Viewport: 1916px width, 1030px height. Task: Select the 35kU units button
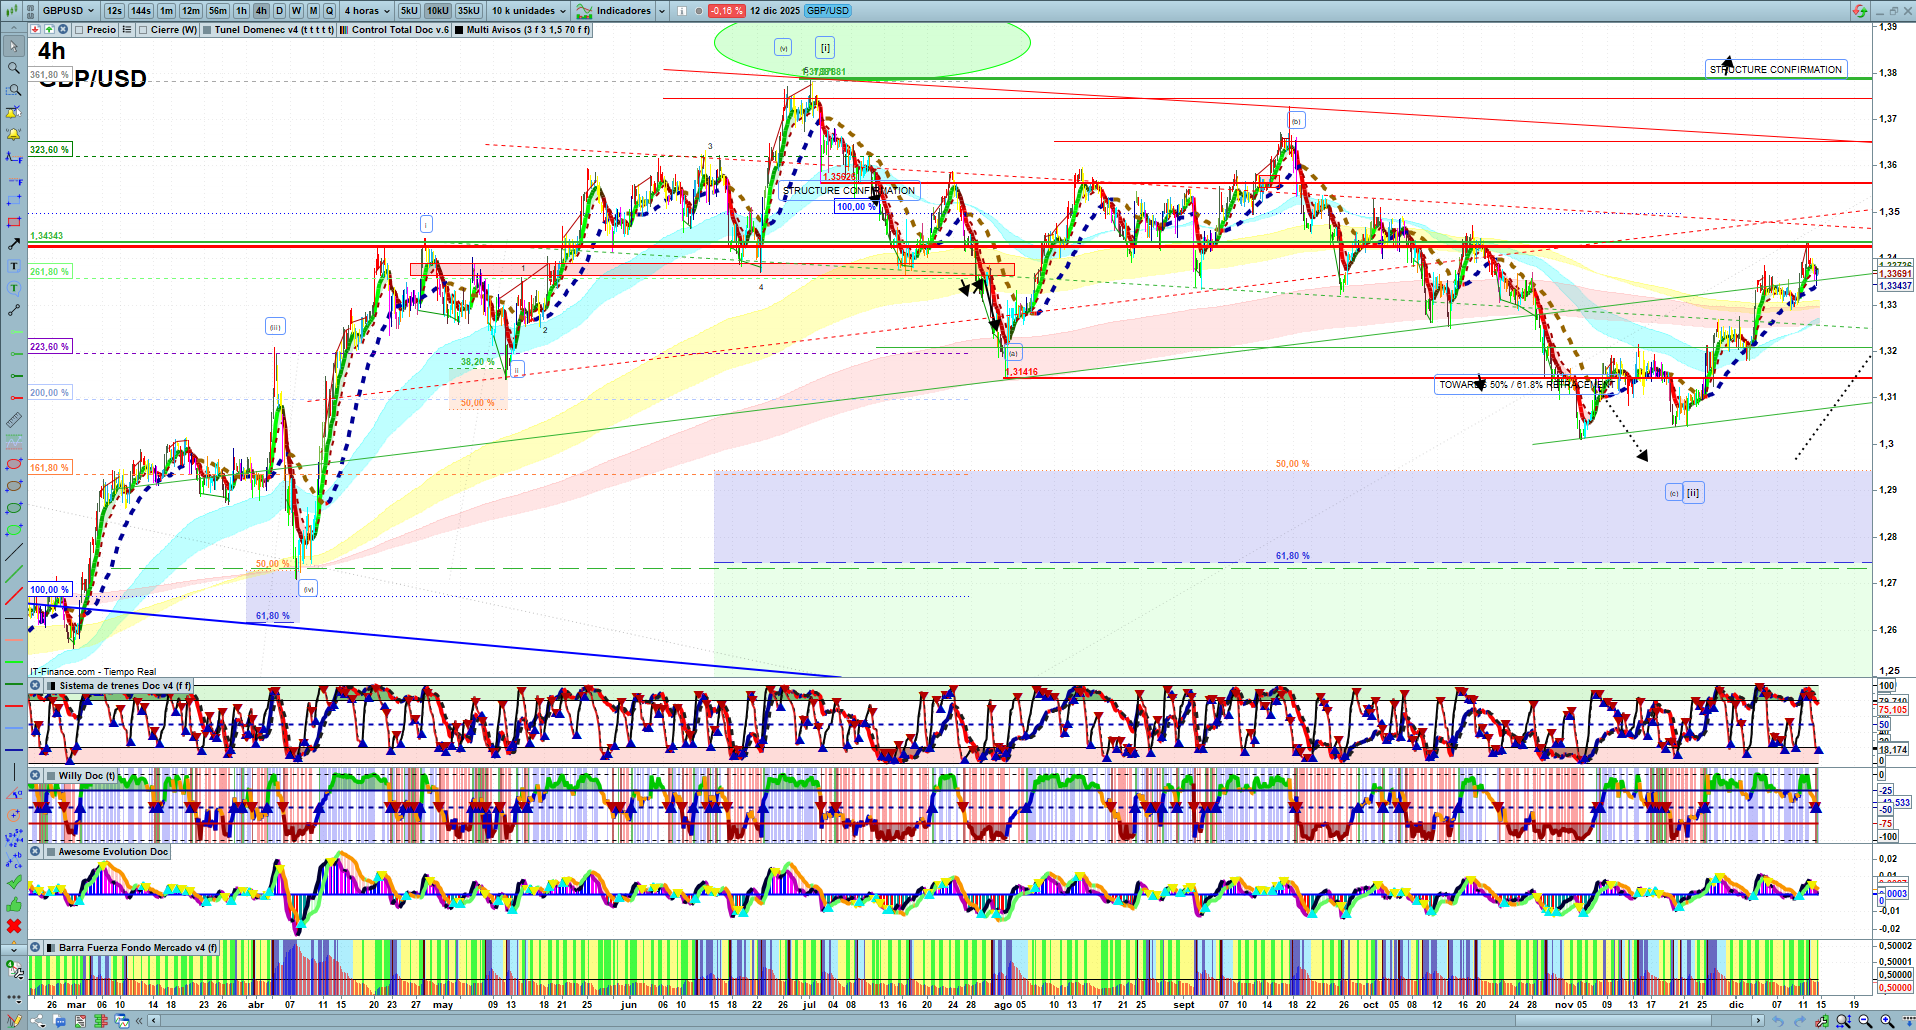(468, 11)
